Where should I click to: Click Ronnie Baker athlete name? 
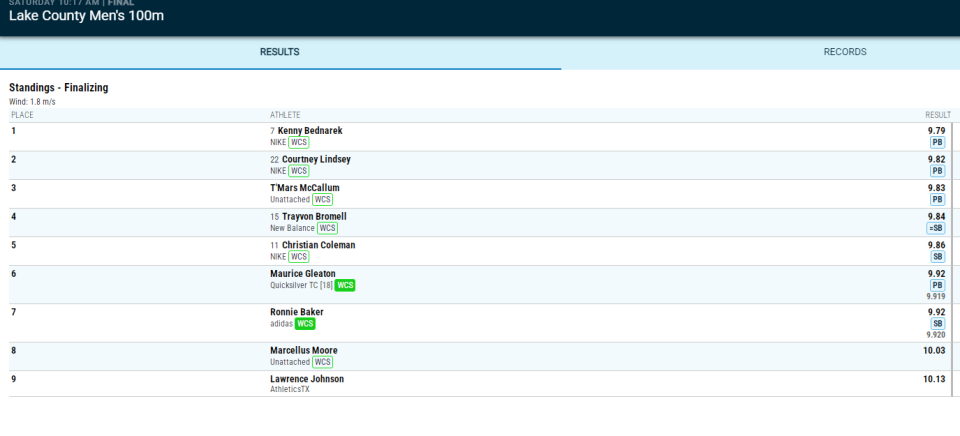(297, 312)
